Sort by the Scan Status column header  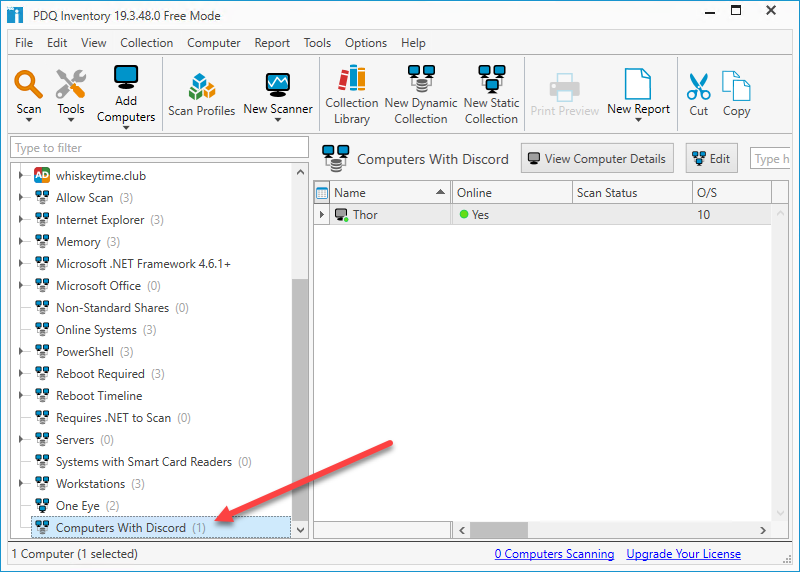point(632,193)
